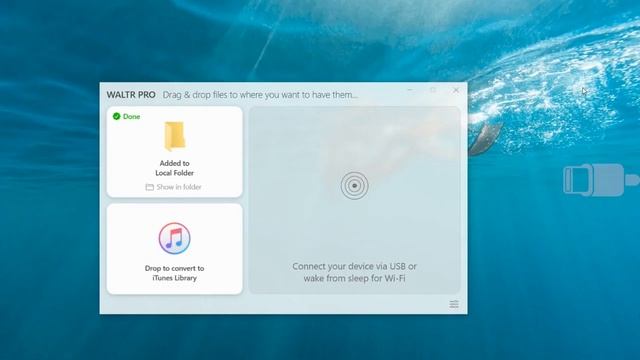The image size is (640, 360).
Task: Maximize the WALTR PRO window
Action: click(433, 90)
